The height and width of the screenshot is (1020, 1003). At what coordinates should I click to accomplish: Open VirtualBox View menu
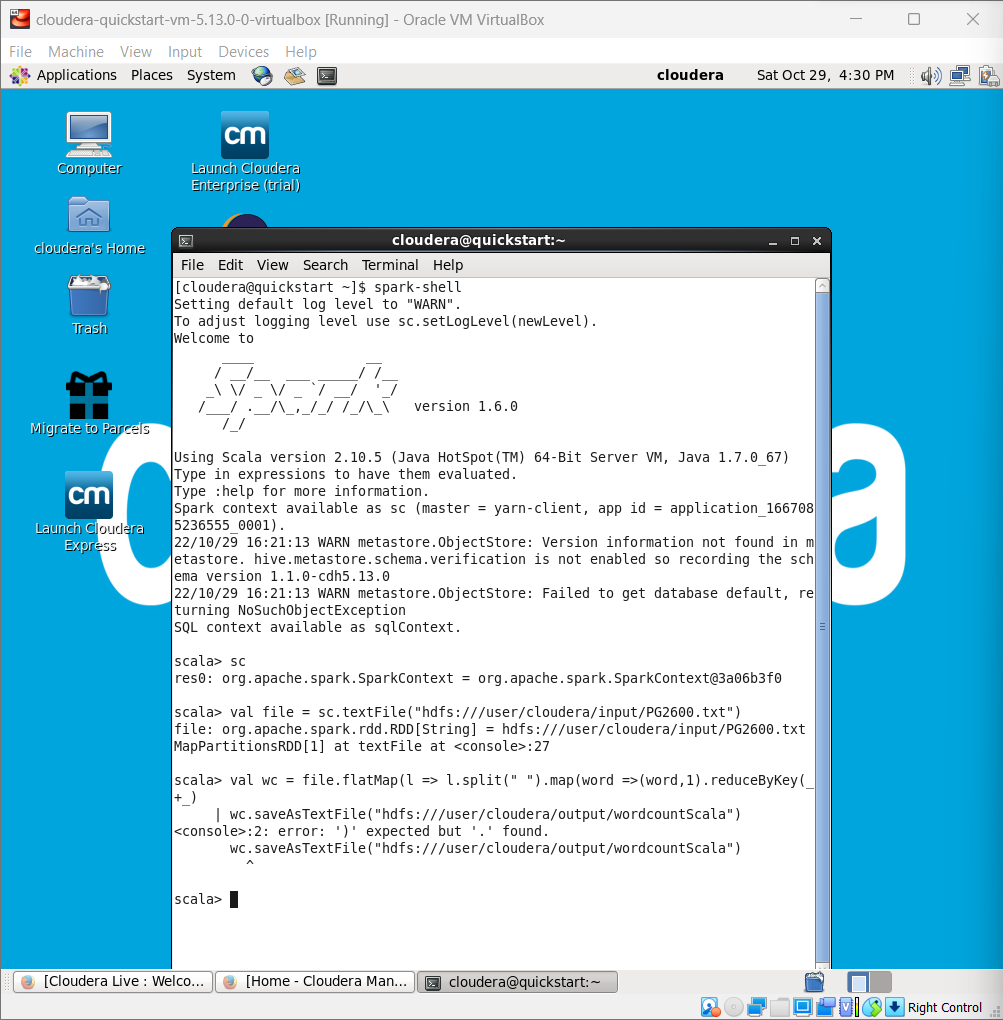(135, 51)
